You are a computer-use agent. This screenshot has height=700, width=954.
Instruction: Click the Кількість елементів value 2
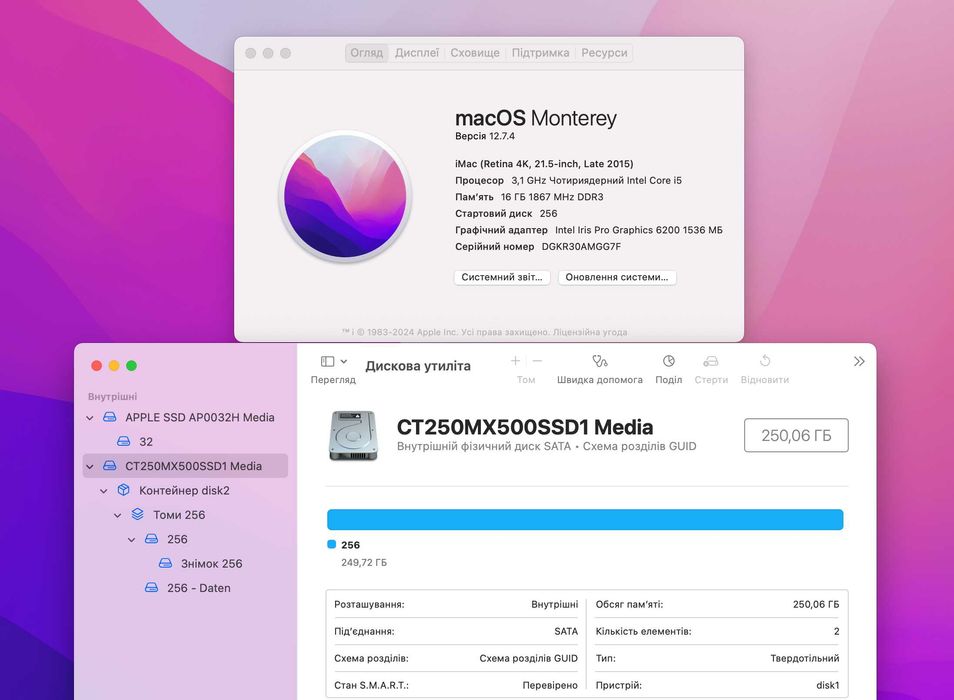837,631
